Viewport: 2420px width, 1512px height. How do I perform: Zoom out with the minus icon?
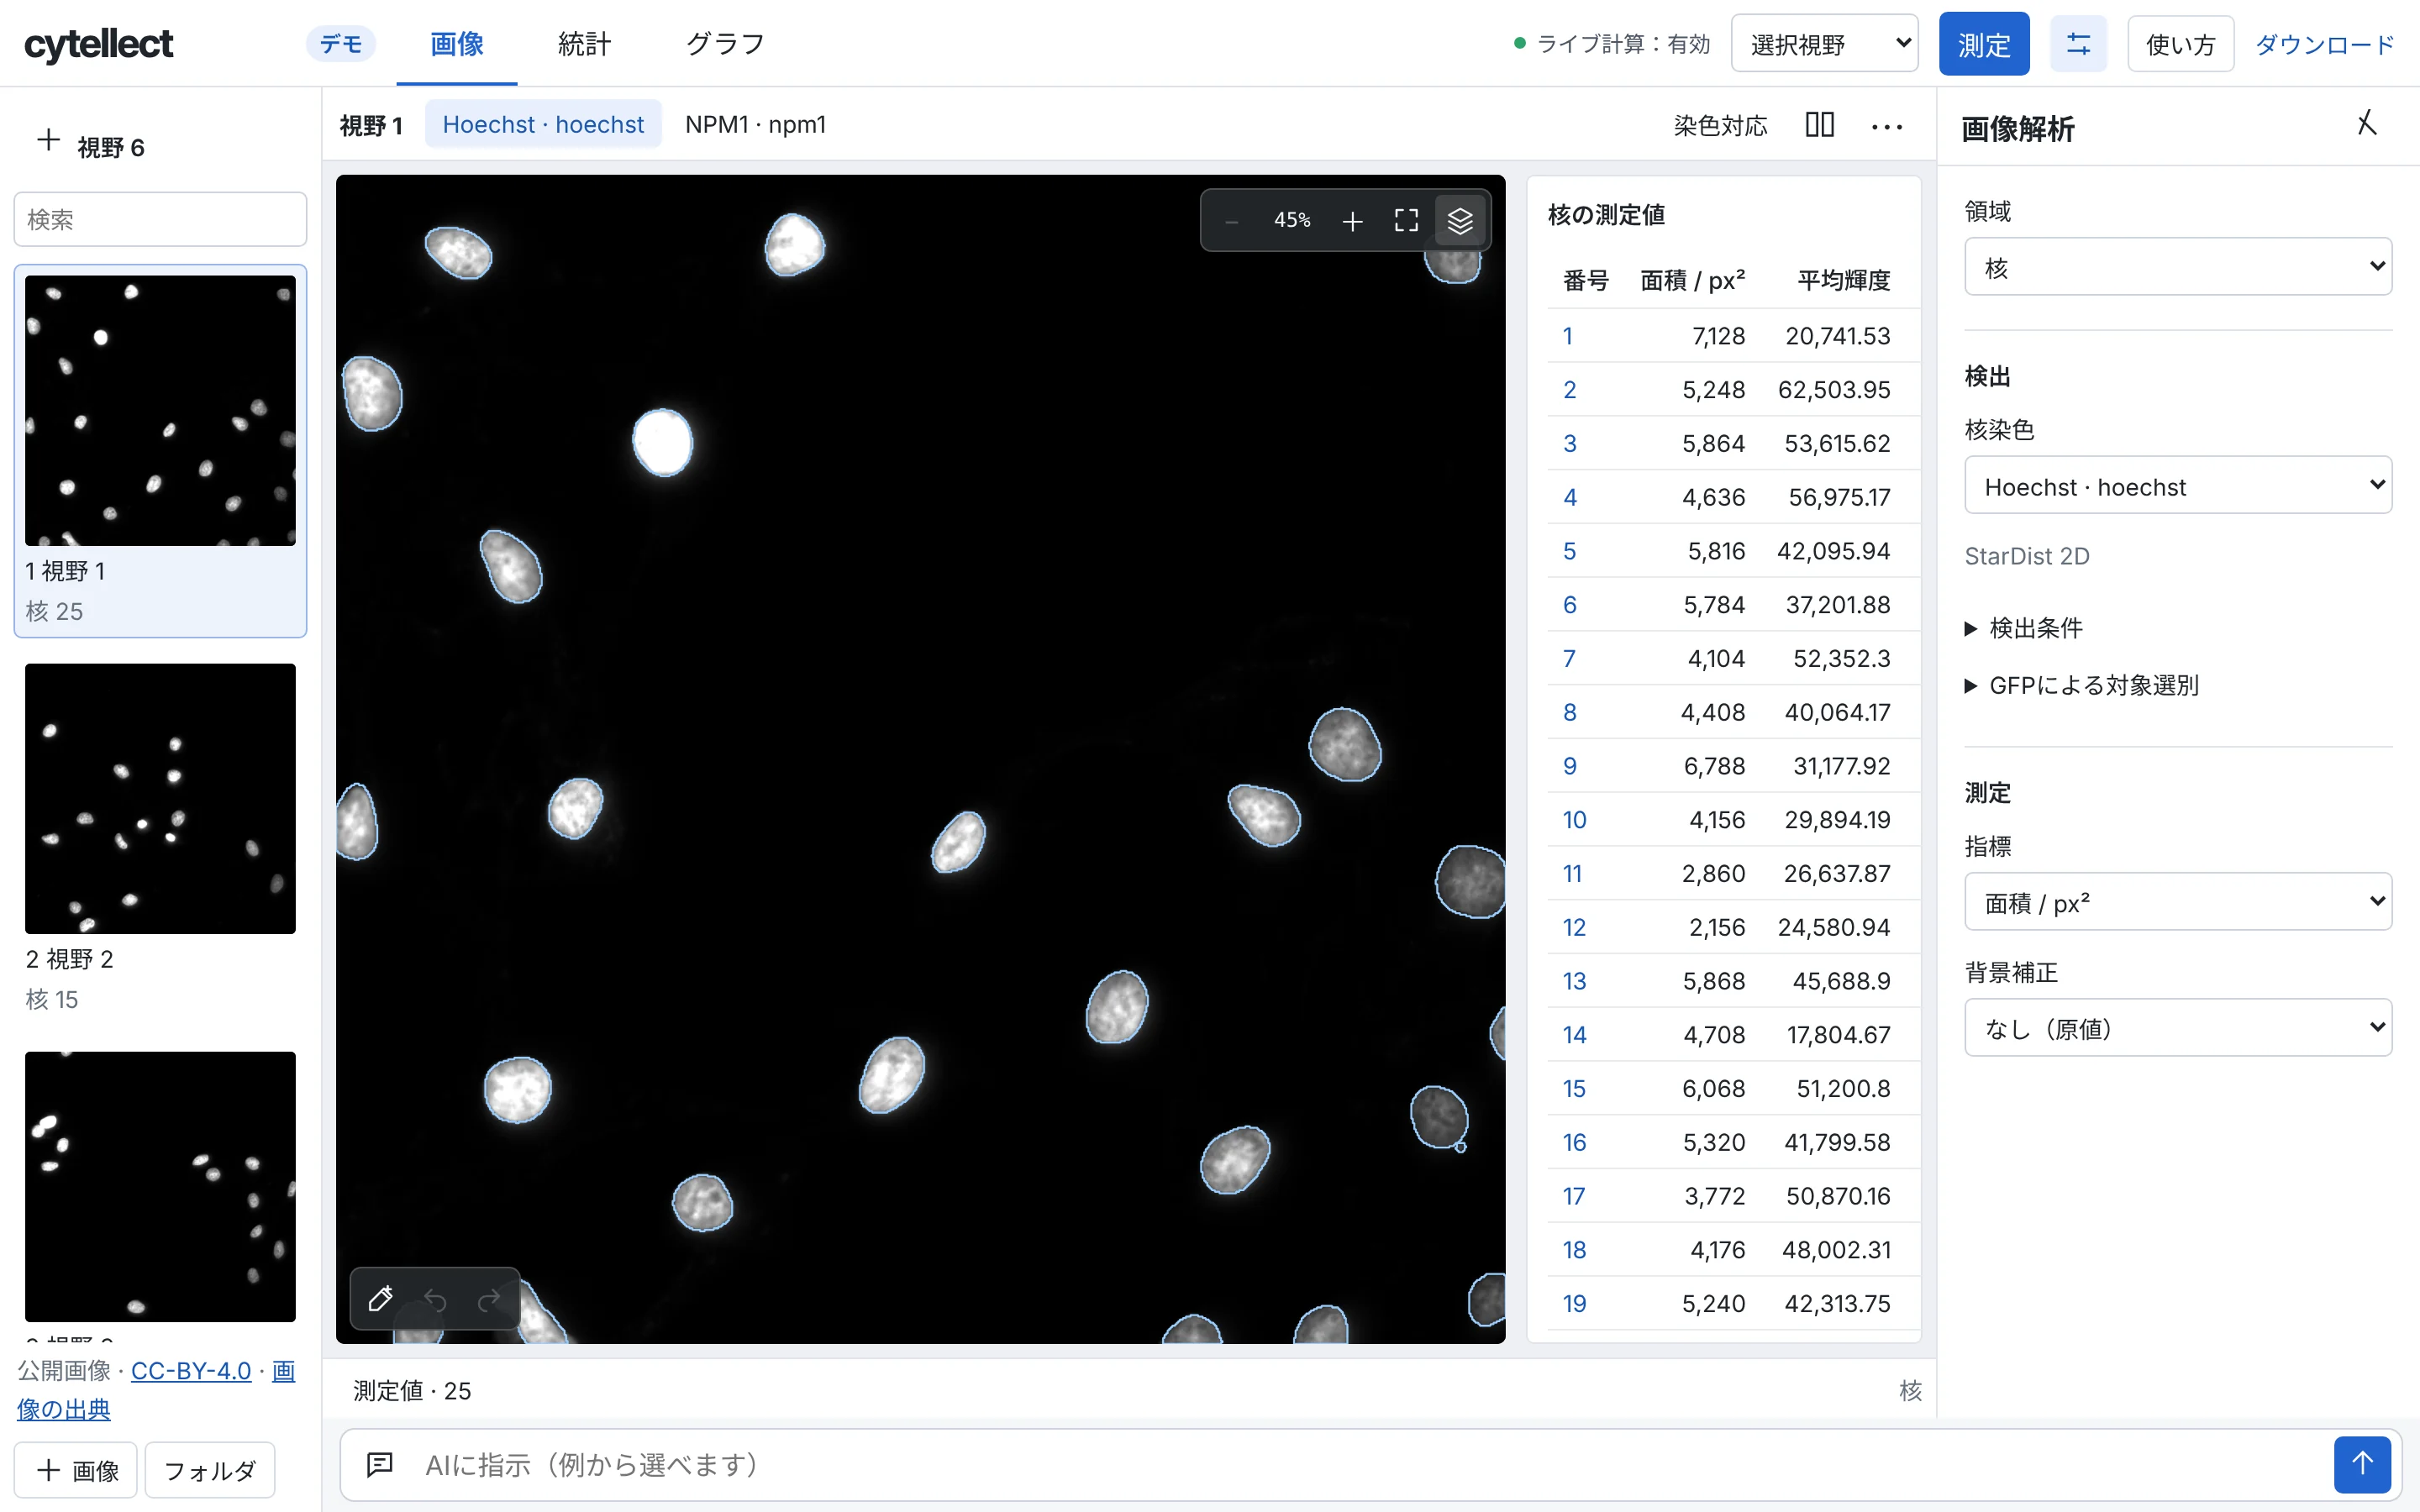coord(1231,221)
